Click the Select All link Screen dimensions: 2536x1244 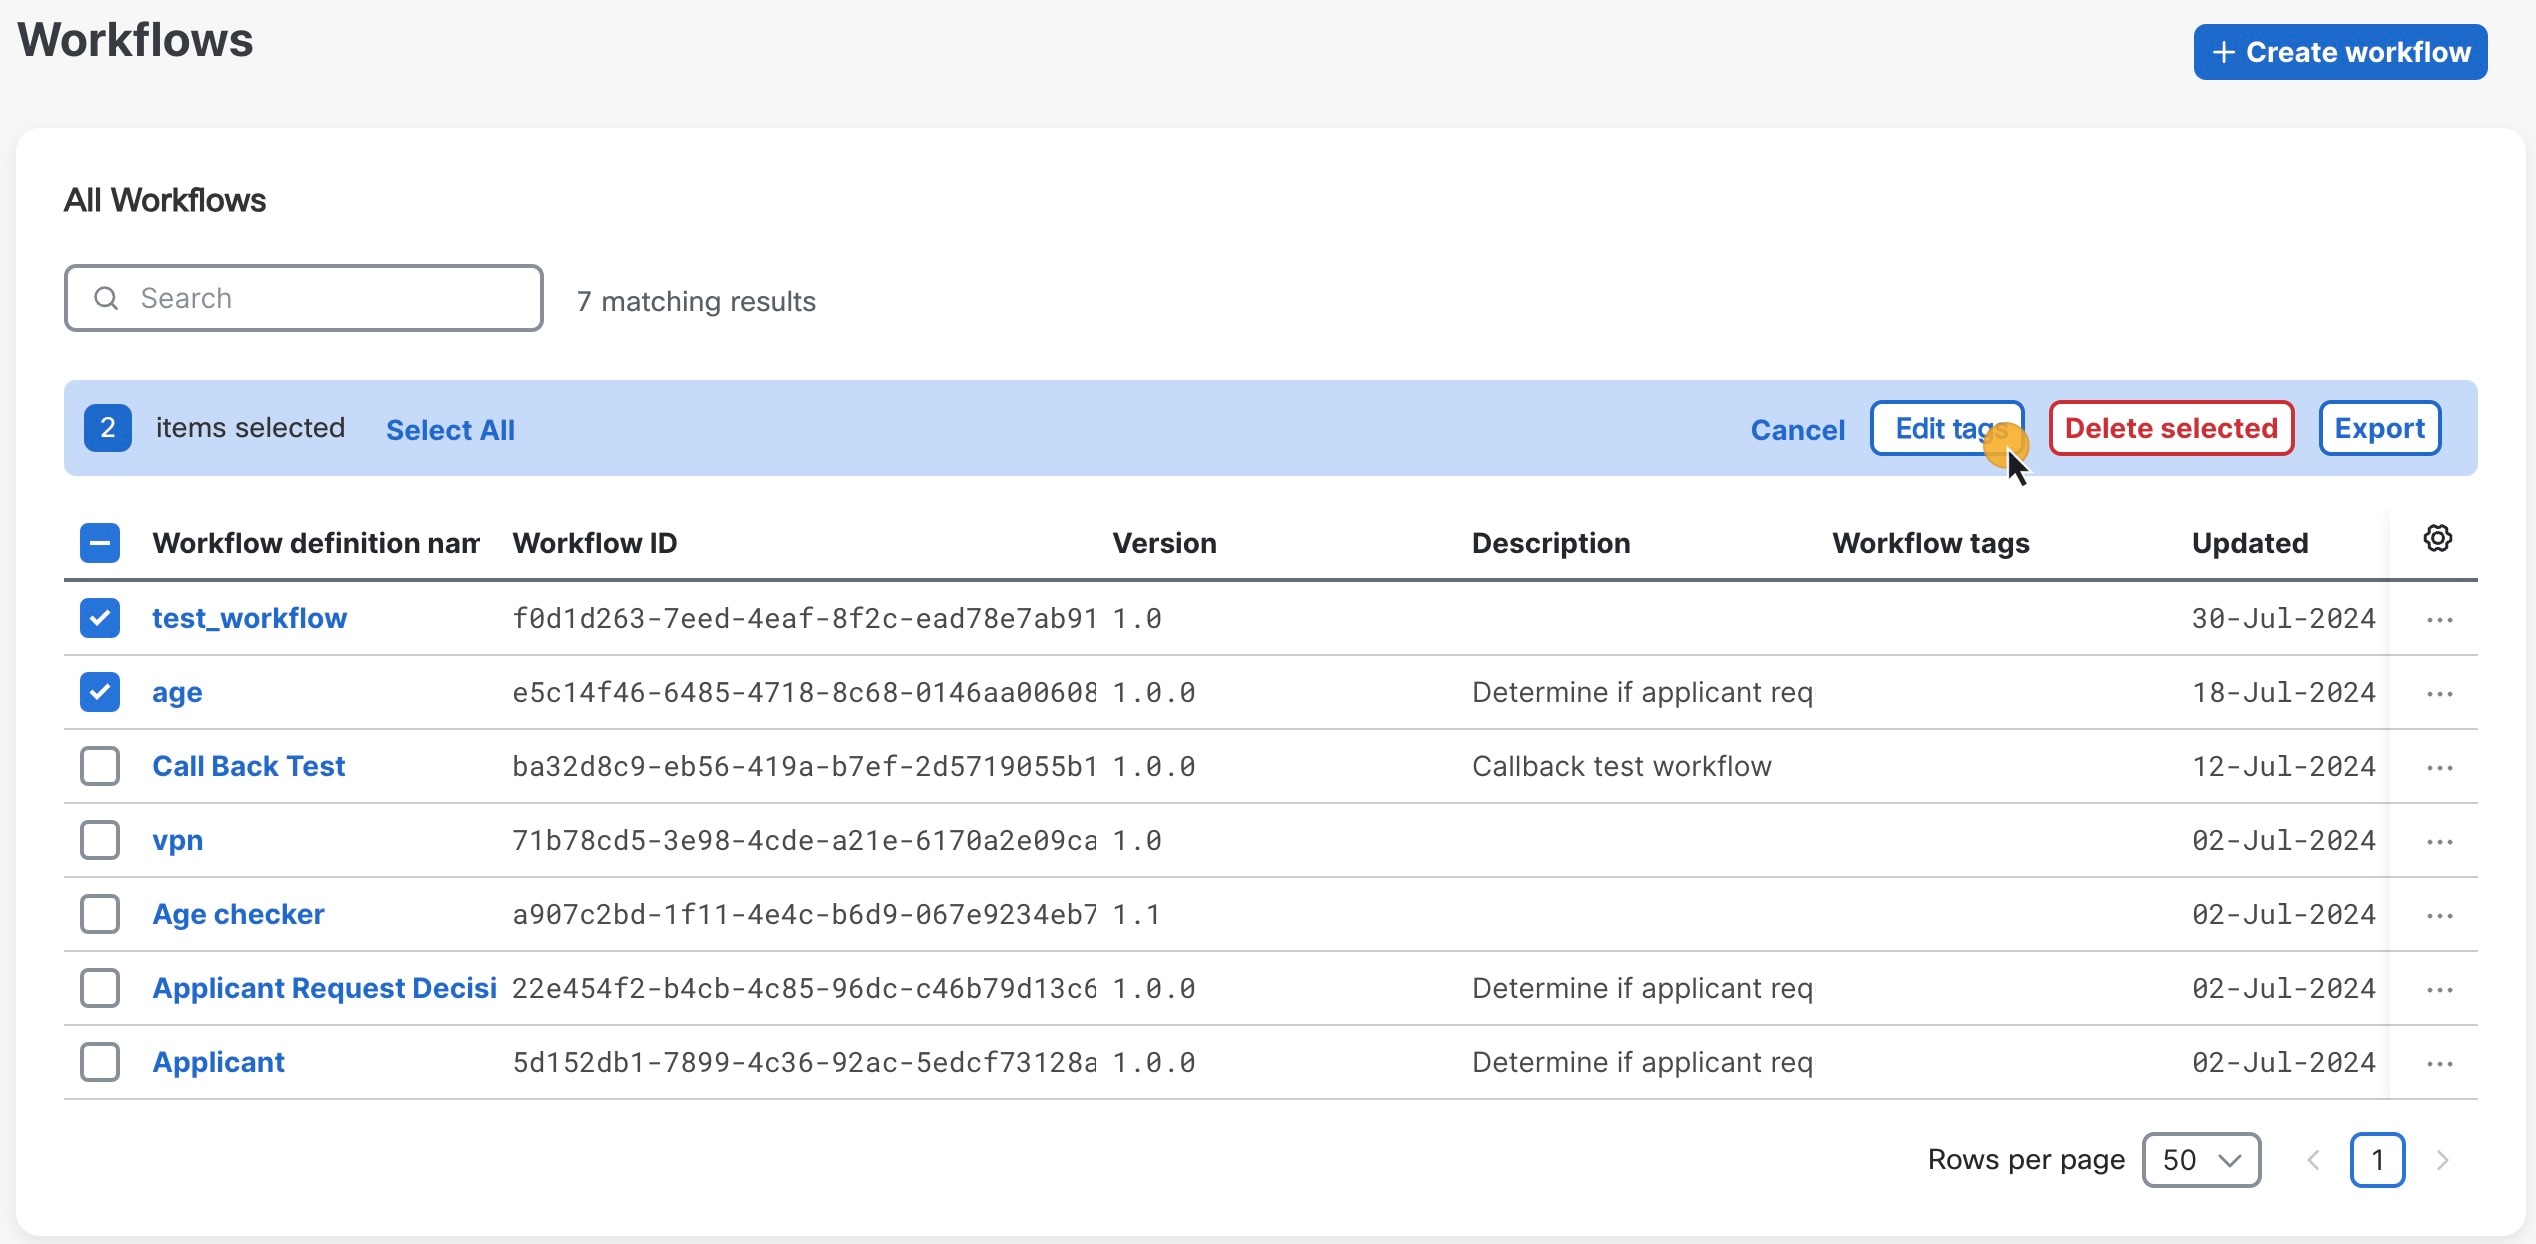click(451, 429)
